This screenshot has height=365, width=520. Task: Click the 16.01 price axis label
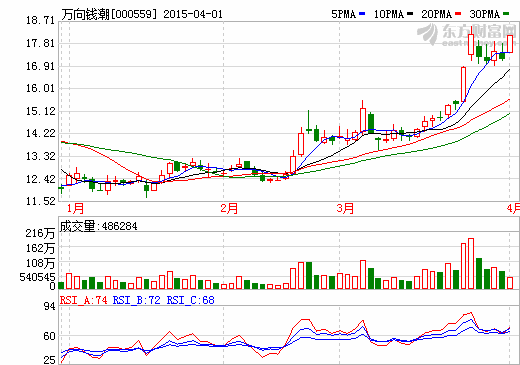click(40, 88)
